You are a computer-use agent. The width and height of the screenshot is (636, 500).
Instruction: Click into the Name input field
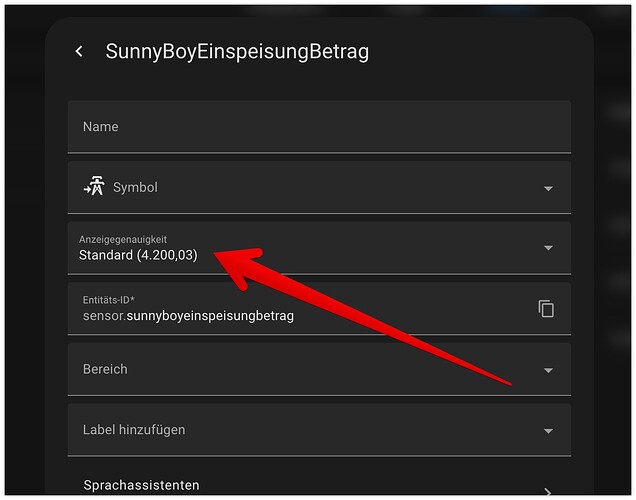[x=319, y=127]
